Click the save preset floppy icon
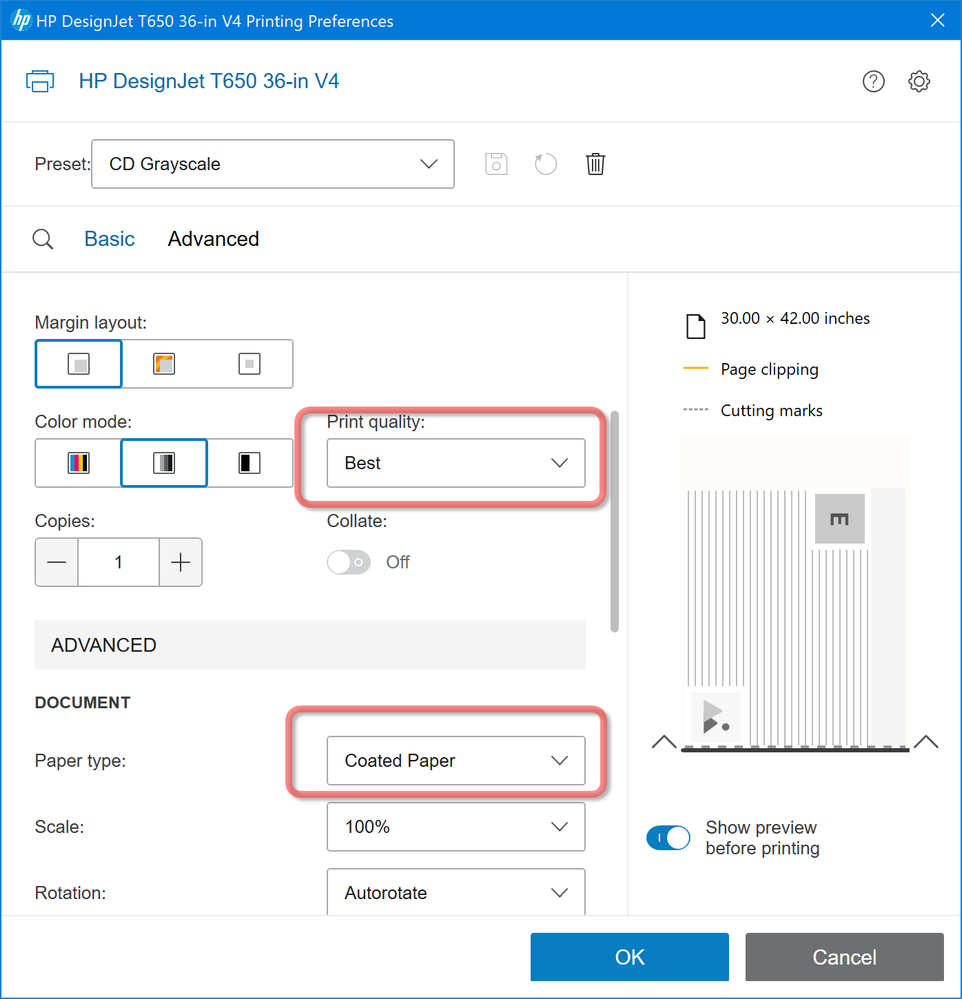The image size is (962, 999). [x=496, y=164]
